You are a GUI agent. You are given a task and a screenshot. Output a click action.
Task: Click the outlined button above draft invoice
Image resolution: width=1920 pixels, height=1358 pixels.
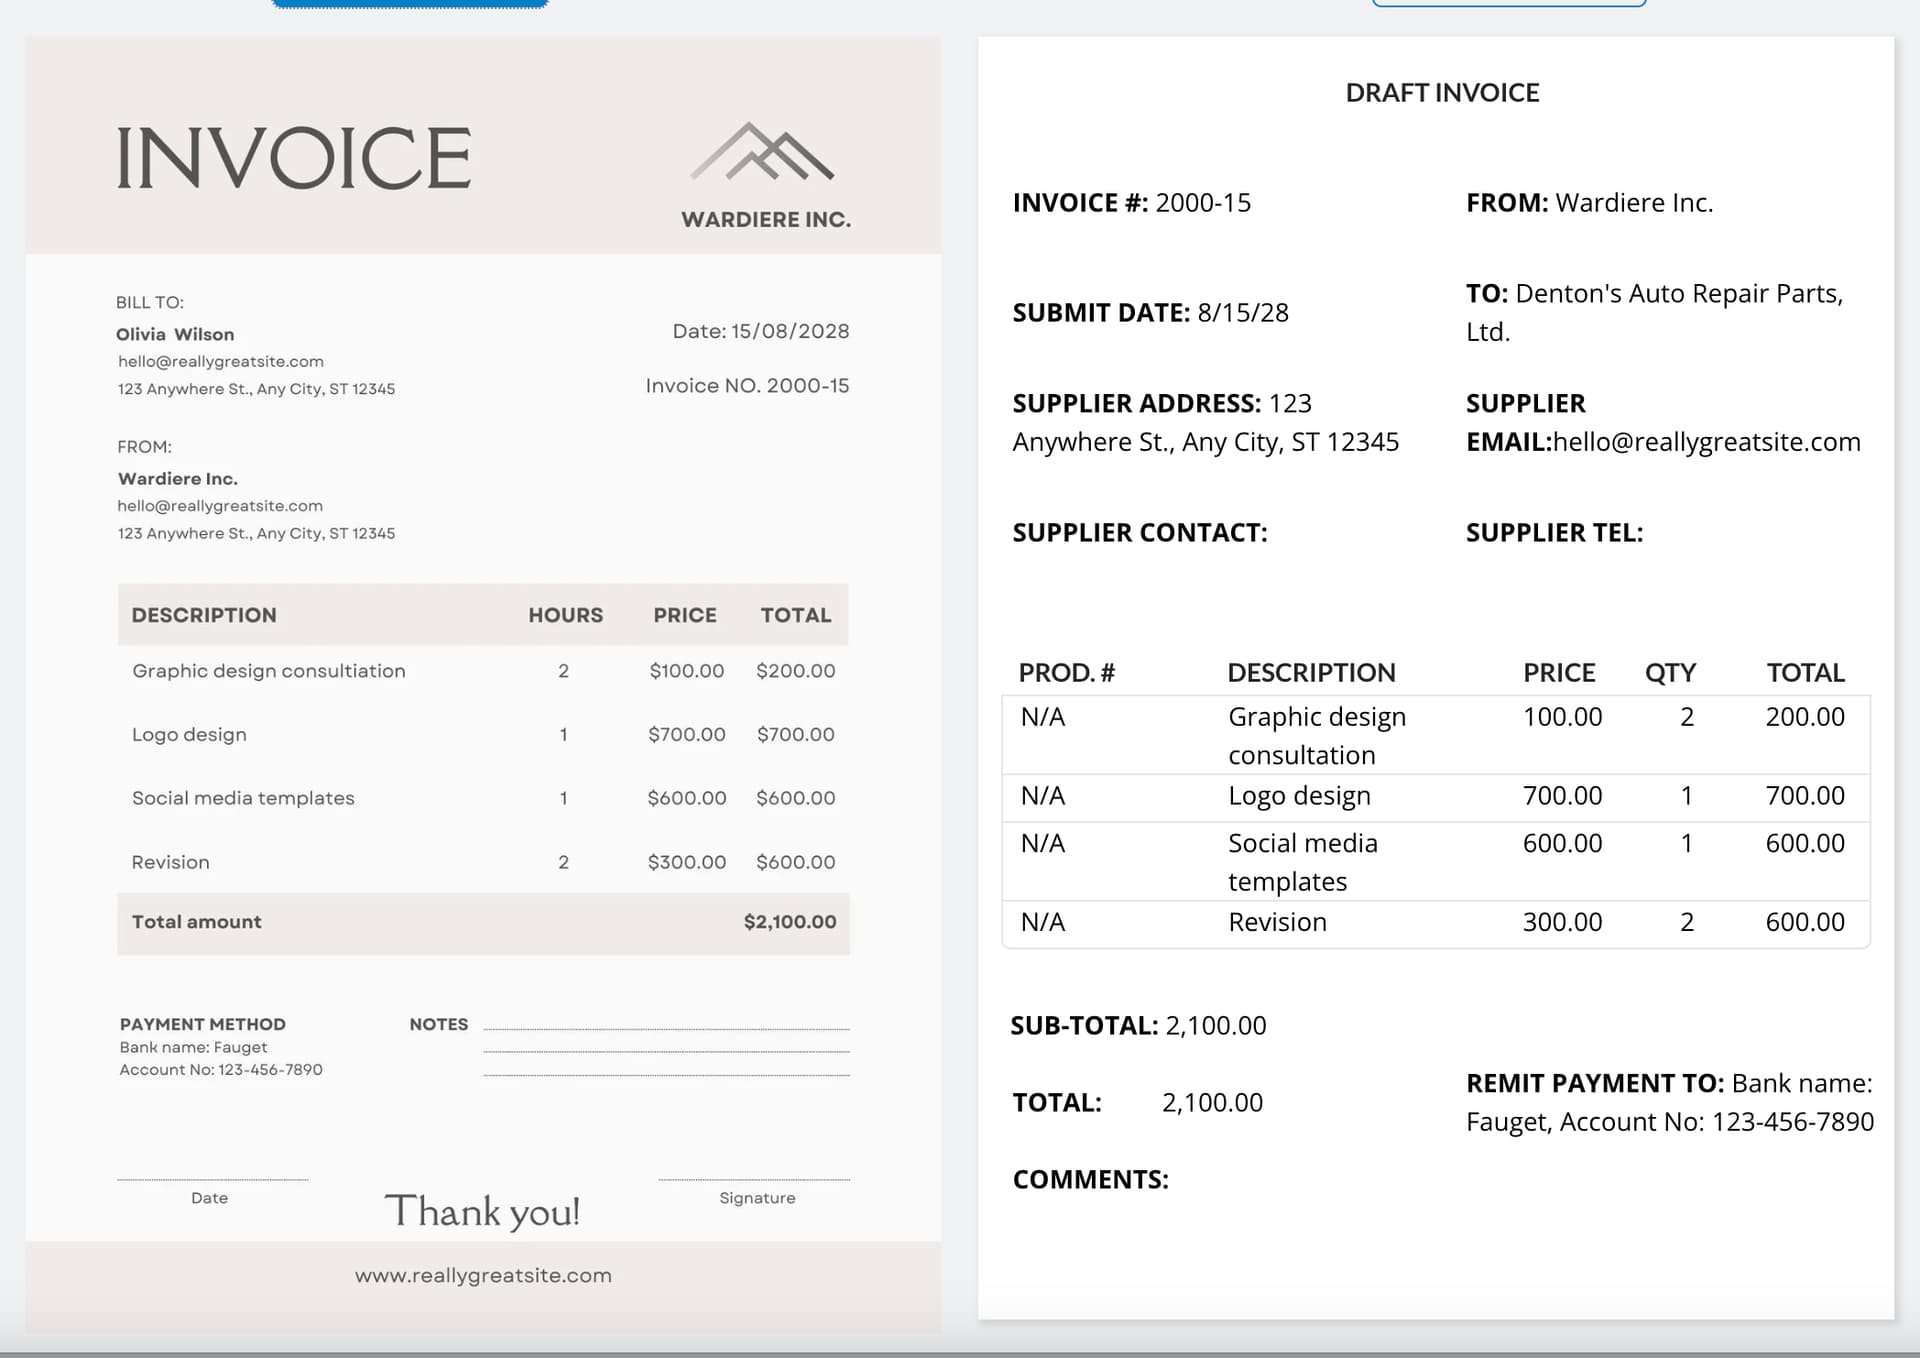[1508, 4]
